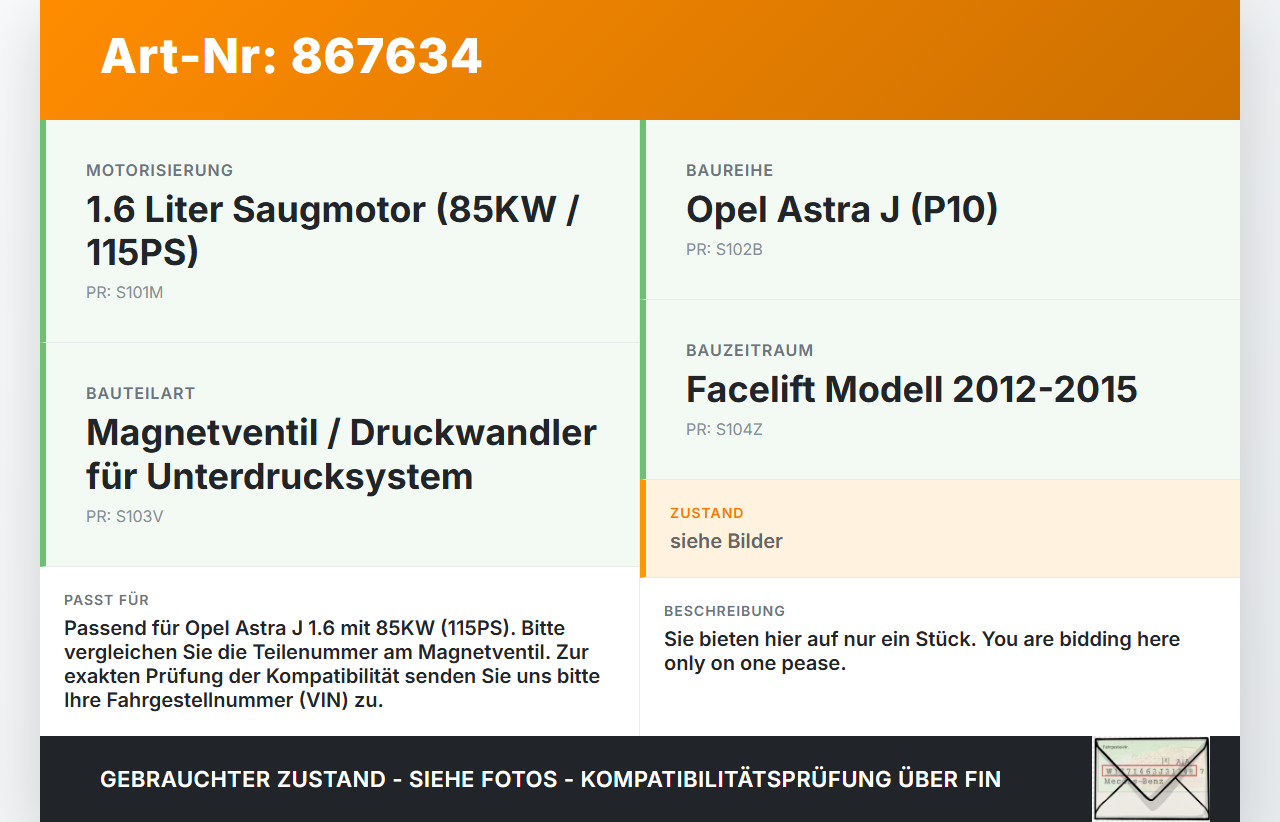Click the 'Sie bieten hier auf' description
This screenshot has height=822, width=1280.
click(x=922, y=651)
